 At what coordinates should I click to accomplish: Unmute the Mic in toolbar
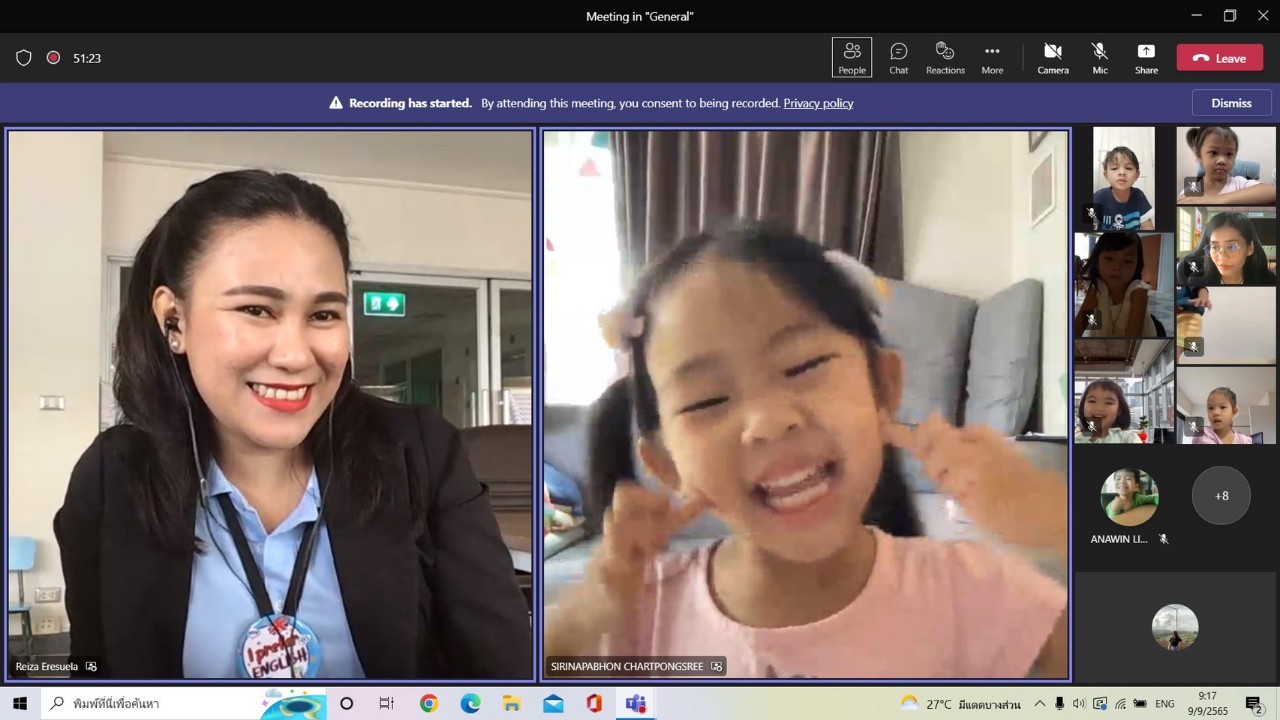click(1100, 58)
